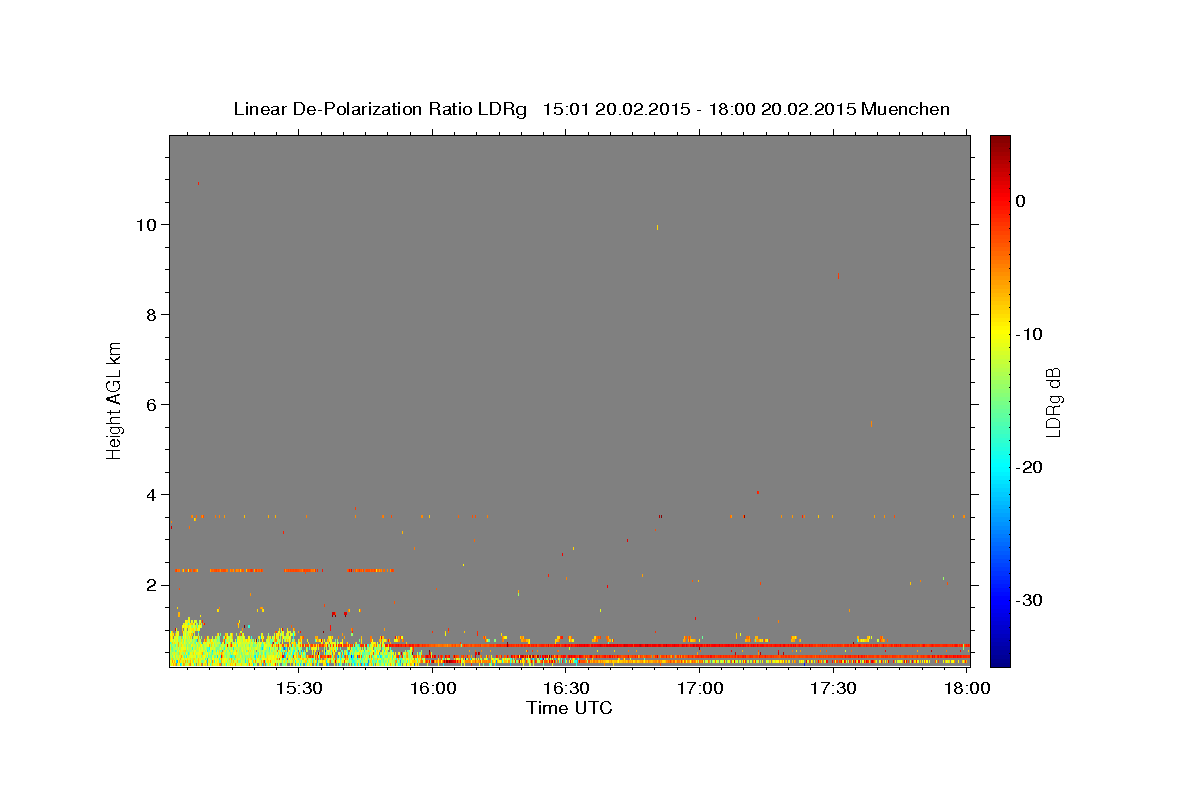Image resolution: width=1200 pixels, height=800 pixels.
Task: Click the dark blue bottom of colorbar
Action: (1000, 658)
